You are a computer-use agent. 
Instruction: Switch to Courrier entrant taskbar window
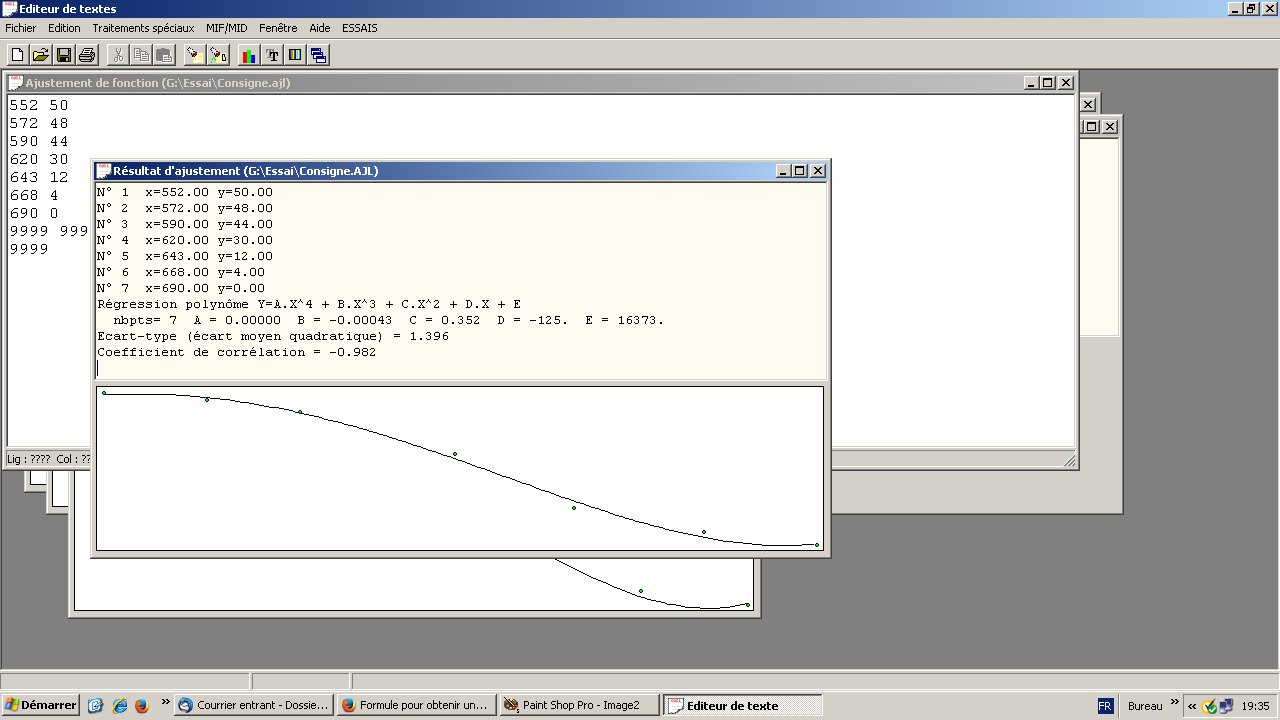tap(254, 705)
